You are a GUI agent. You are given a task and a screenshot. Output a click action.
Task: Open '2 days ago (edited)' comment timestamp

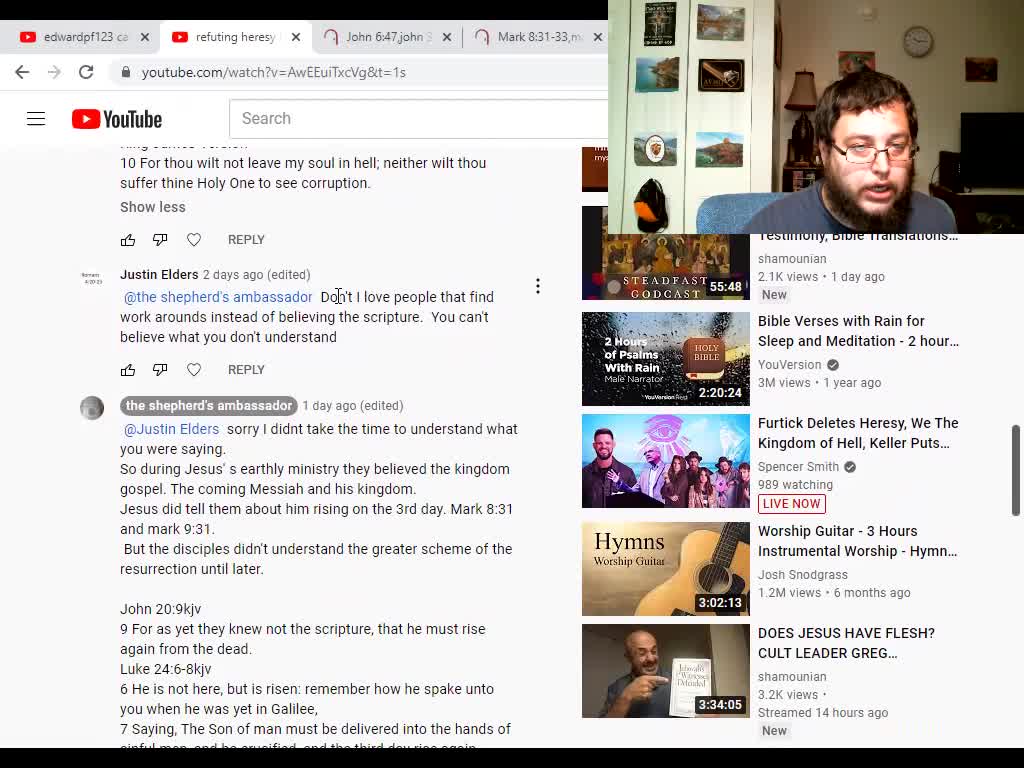(257, 275)
